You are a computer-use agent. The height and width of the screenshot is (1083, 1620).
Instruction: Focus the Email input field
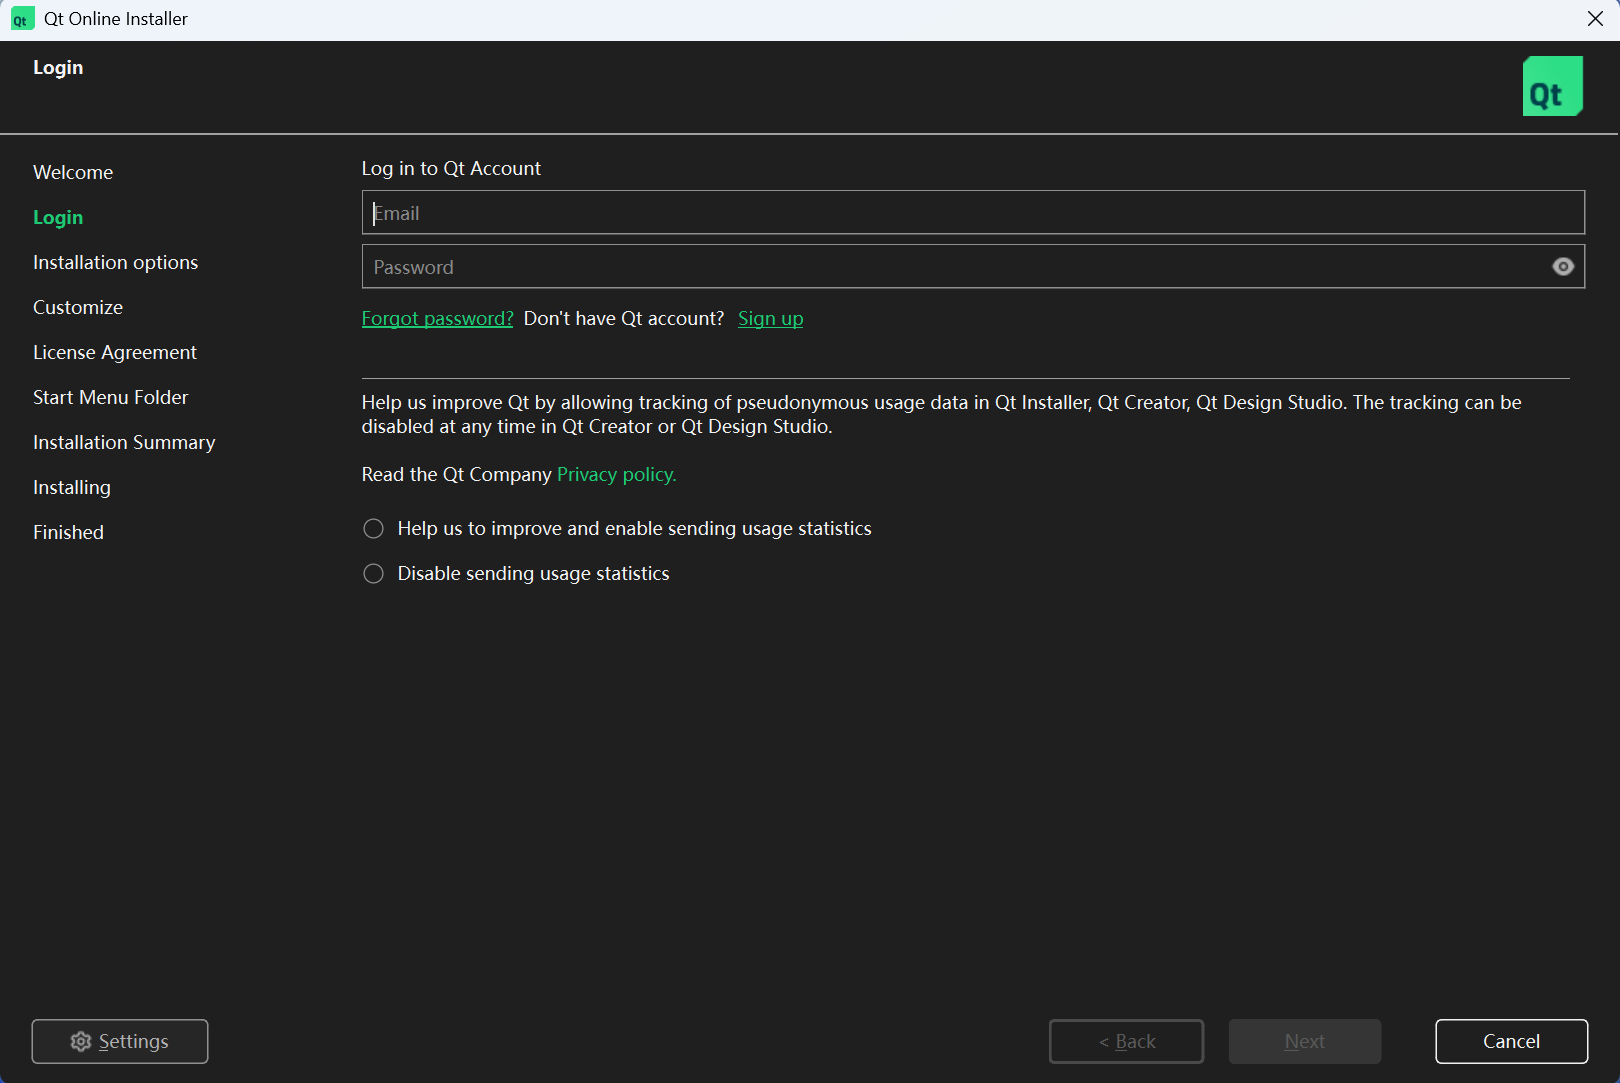[973, 213]
